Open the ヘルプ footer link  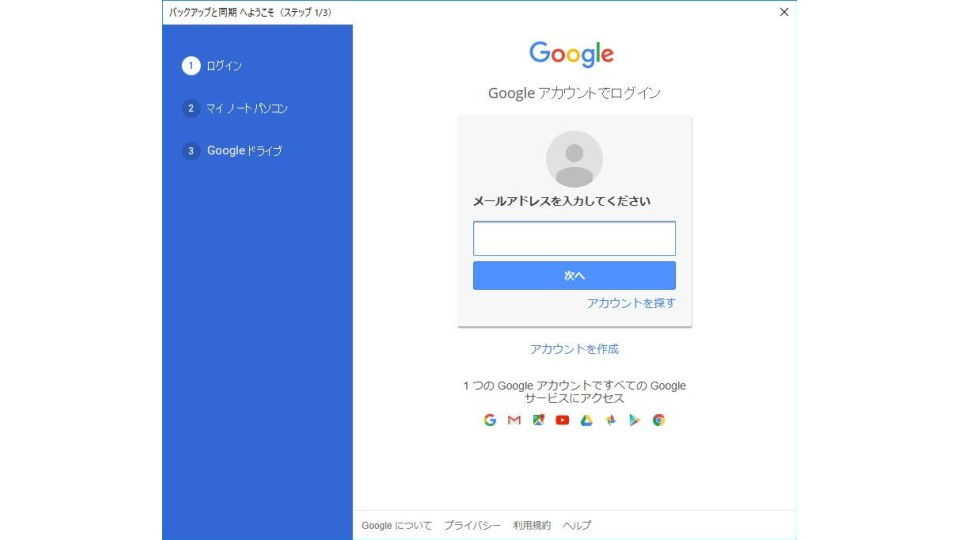coord(577,525)
